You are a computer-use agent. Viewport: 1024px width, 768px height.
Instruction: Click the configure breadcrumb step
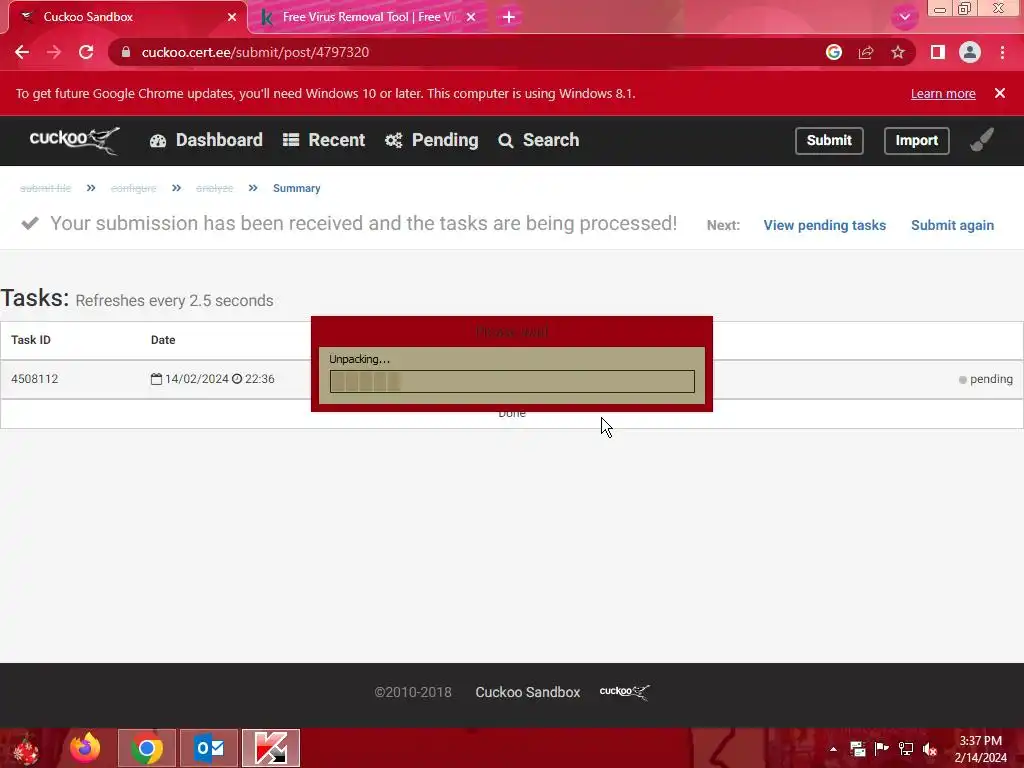pos(133,188)
